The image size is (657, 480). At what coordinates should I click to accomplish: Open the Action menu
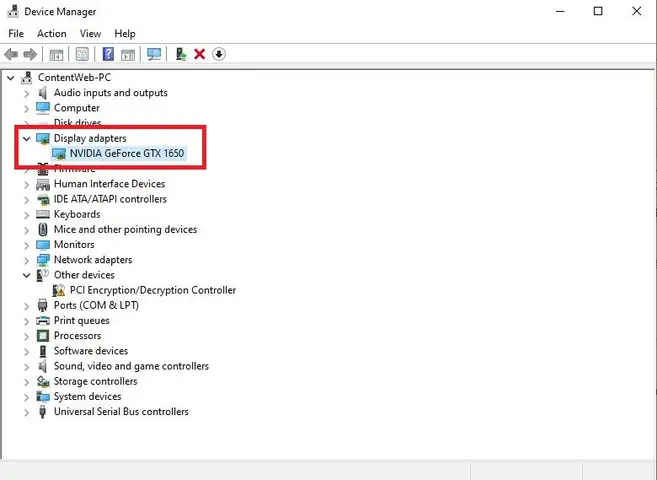click(x=52, y=34)
